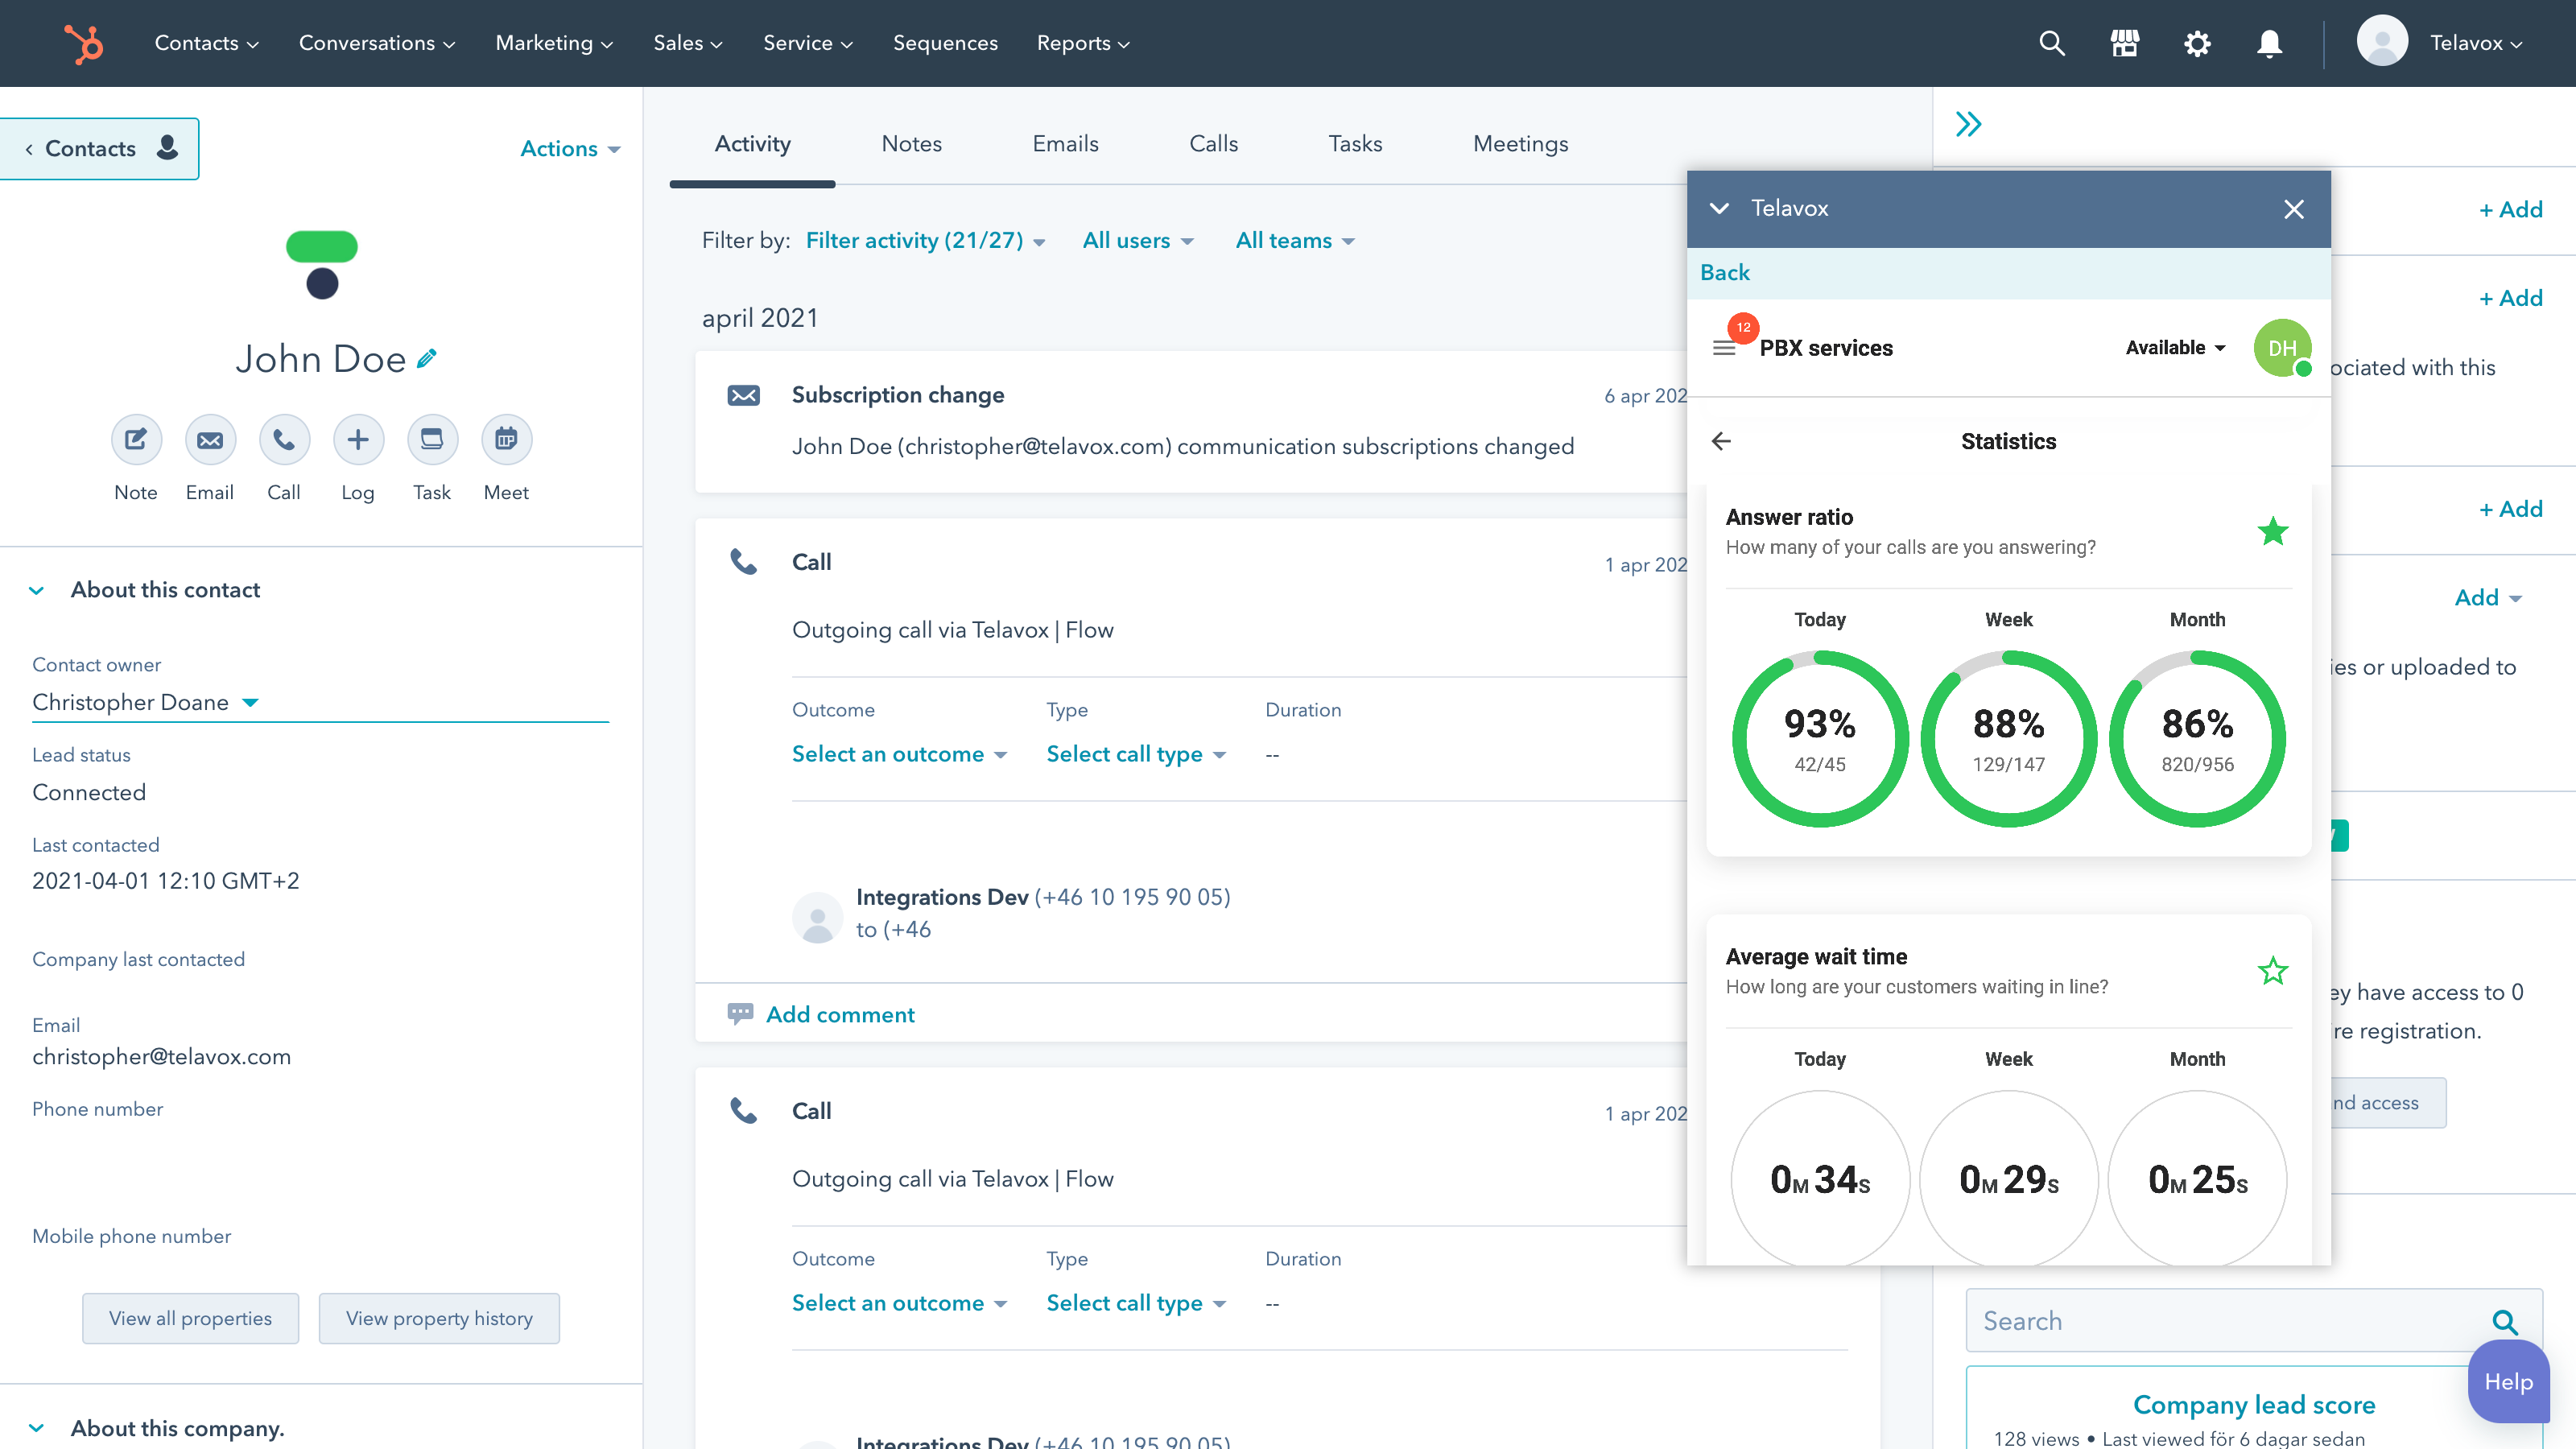Screen dimensions: 2576x1449
Task: Open second call's Select call type dropdown
Action: click(1136, 1303)
